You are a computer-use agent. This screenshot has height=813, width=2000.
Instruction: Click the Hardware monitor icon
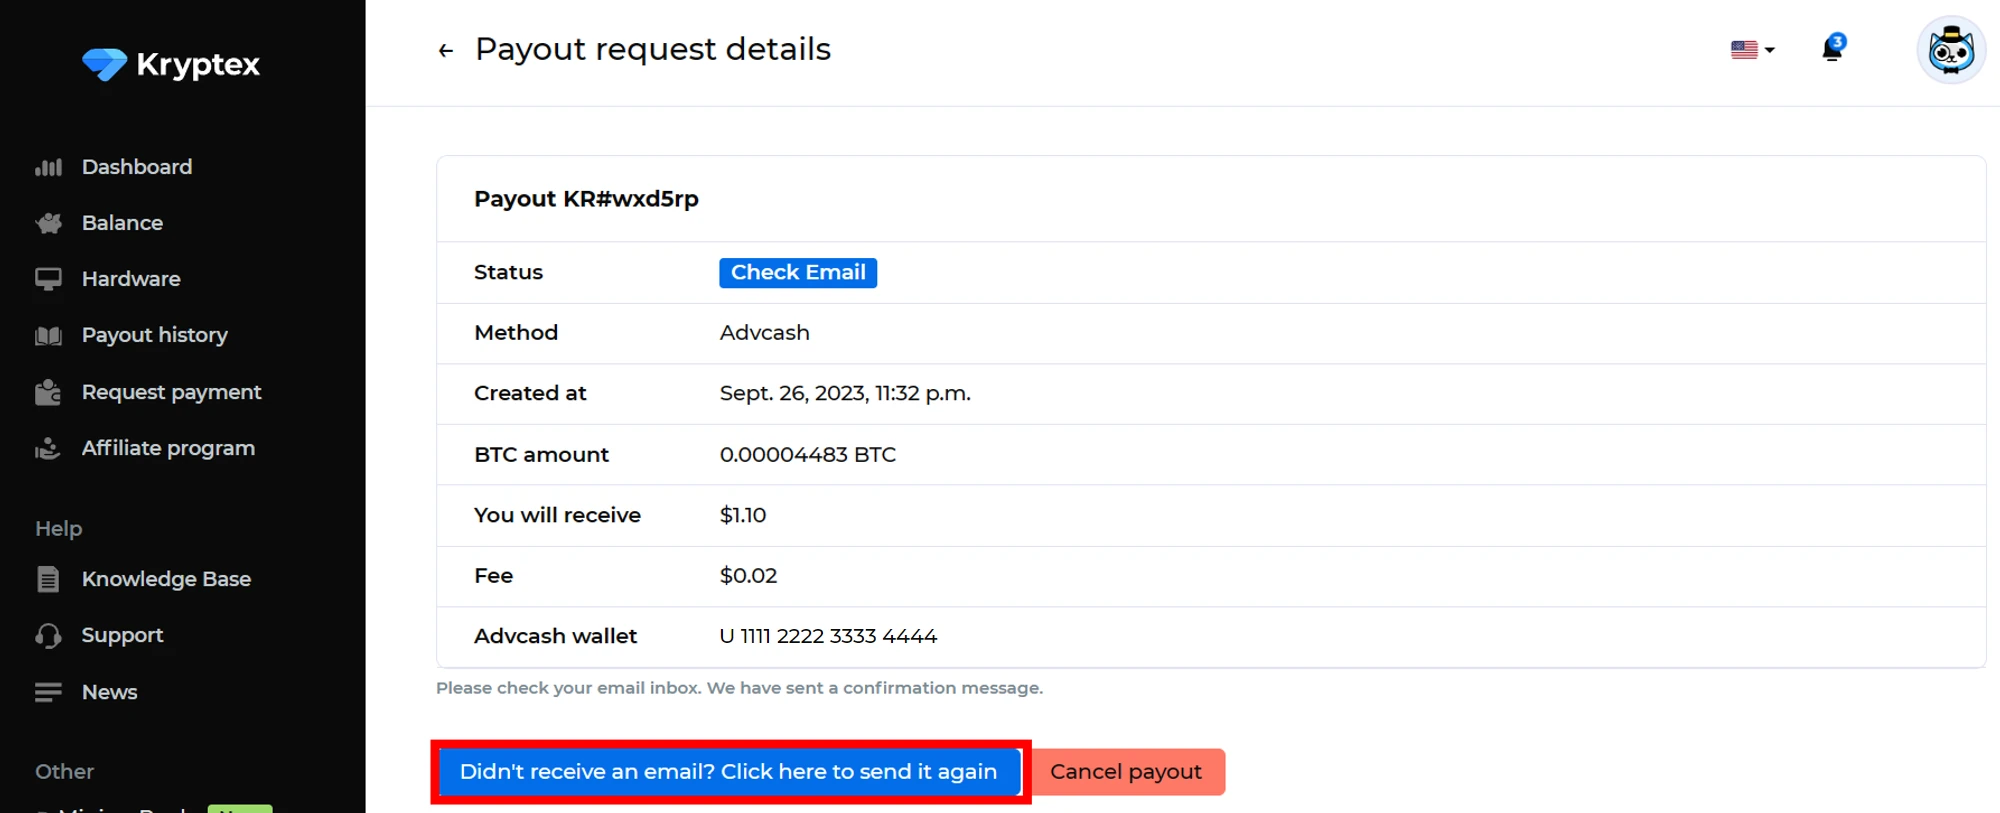48,279
